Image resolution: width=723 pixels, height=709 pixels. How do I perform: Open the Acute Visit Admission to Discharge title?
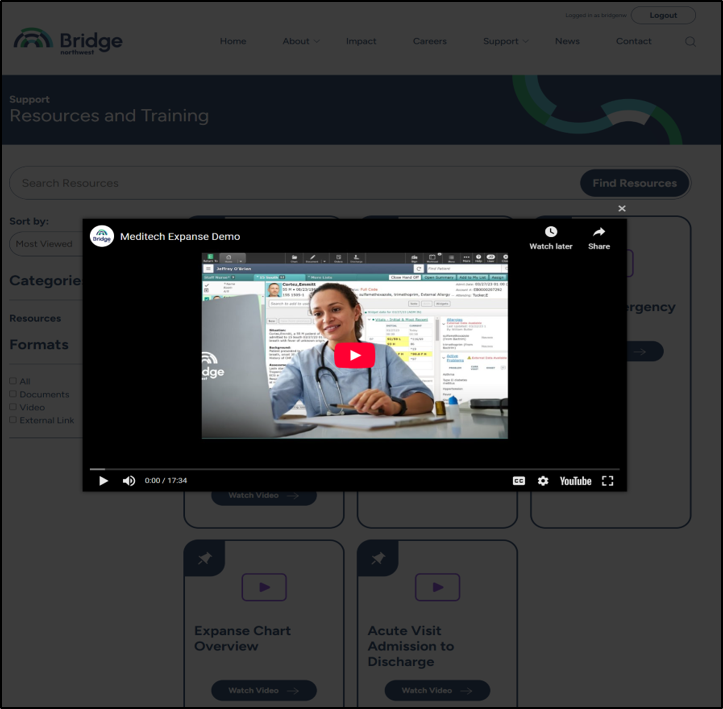411,646
